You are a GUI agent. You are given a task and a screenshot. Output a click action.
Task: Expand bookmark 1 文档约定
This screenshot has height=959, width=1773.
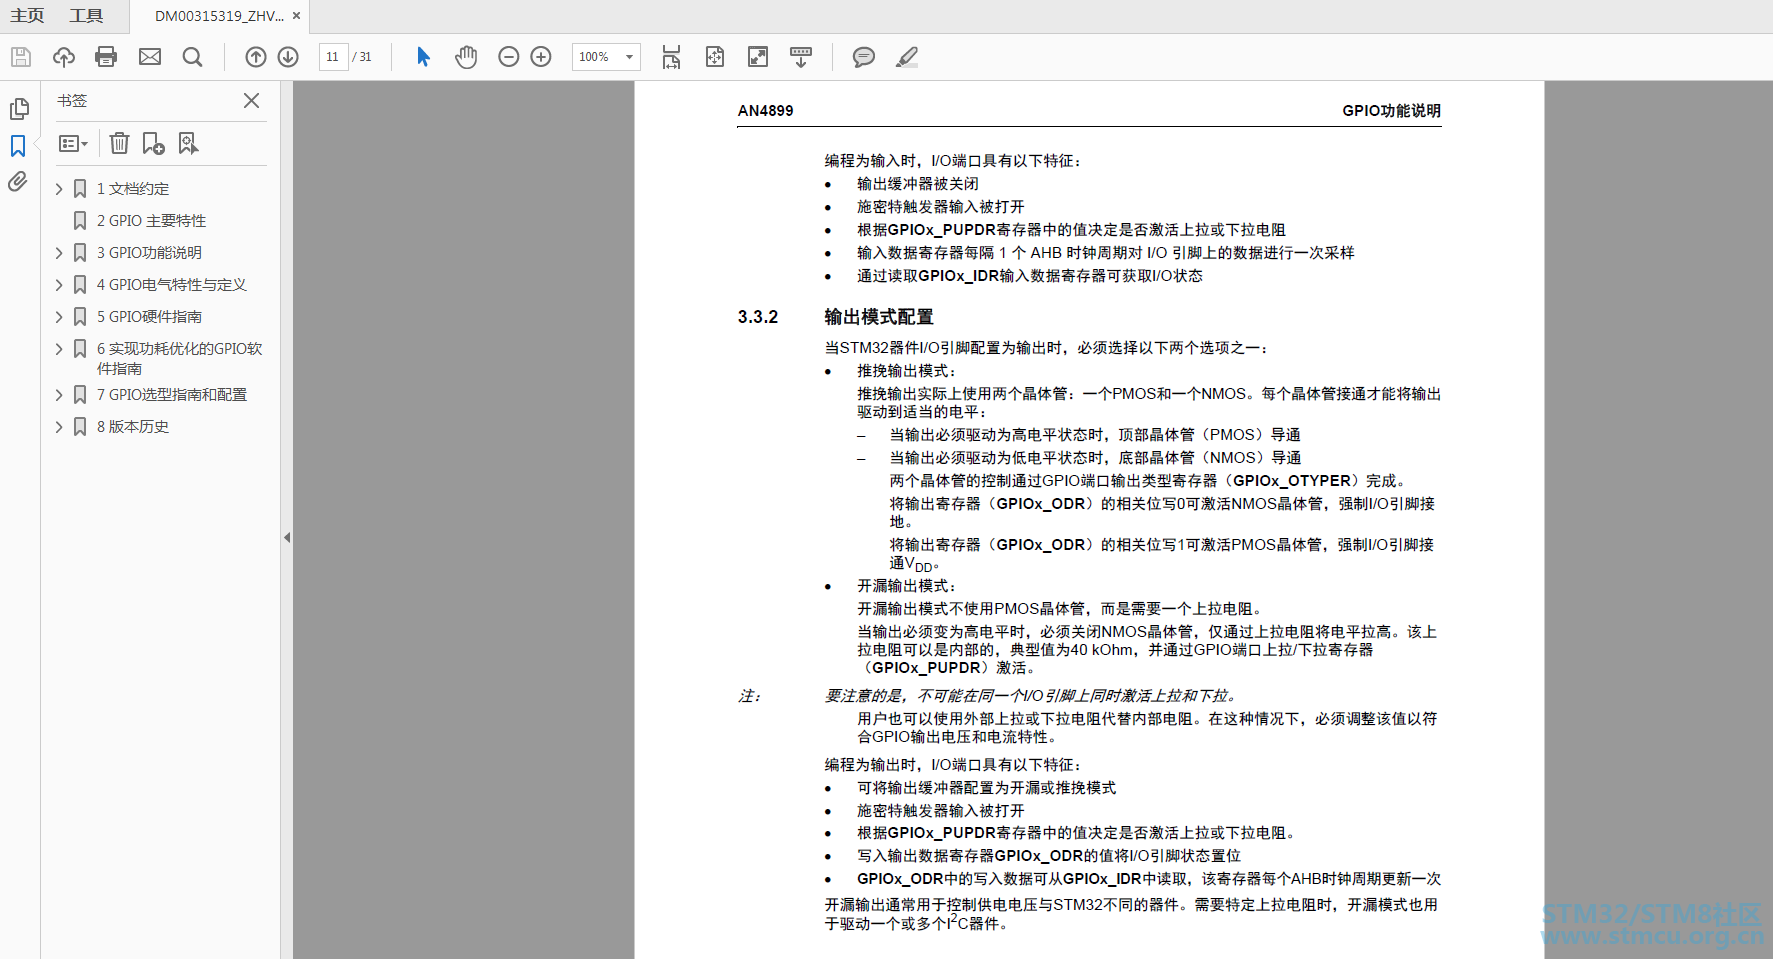[59, 189]
